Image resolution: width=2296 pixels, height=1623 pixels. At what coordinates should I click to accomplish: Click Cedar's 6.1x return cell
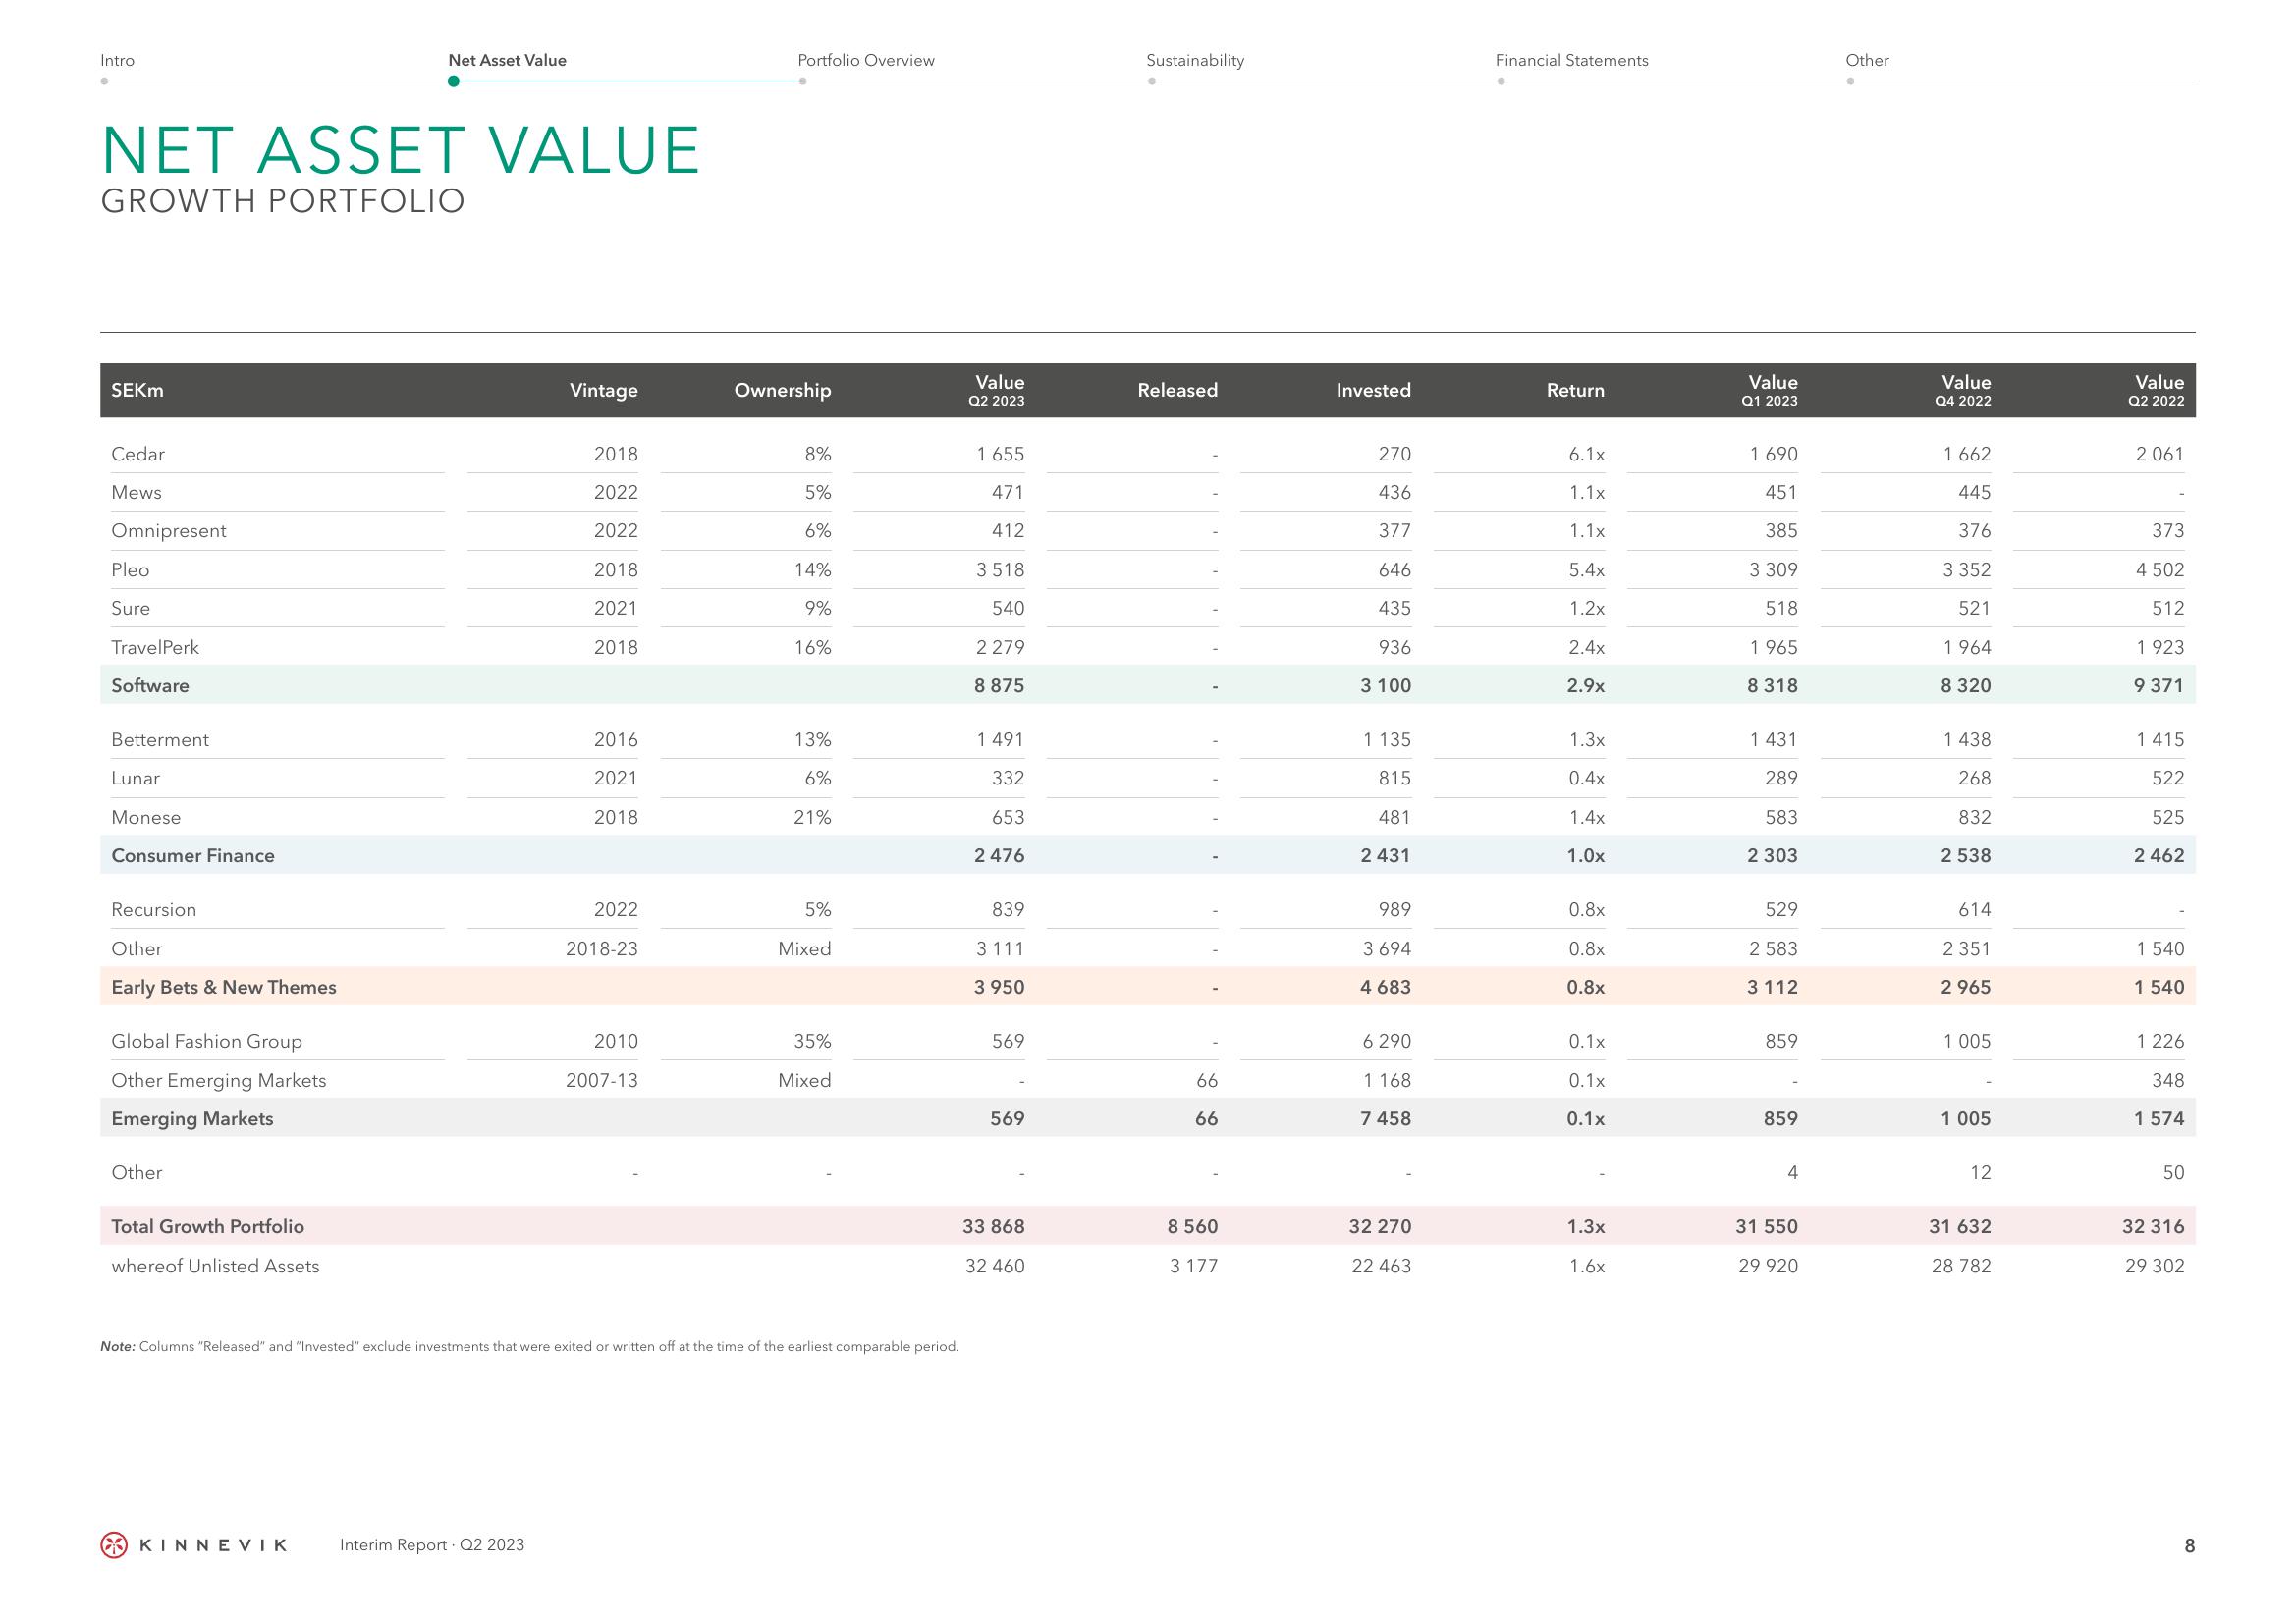tap(1586, 454)
